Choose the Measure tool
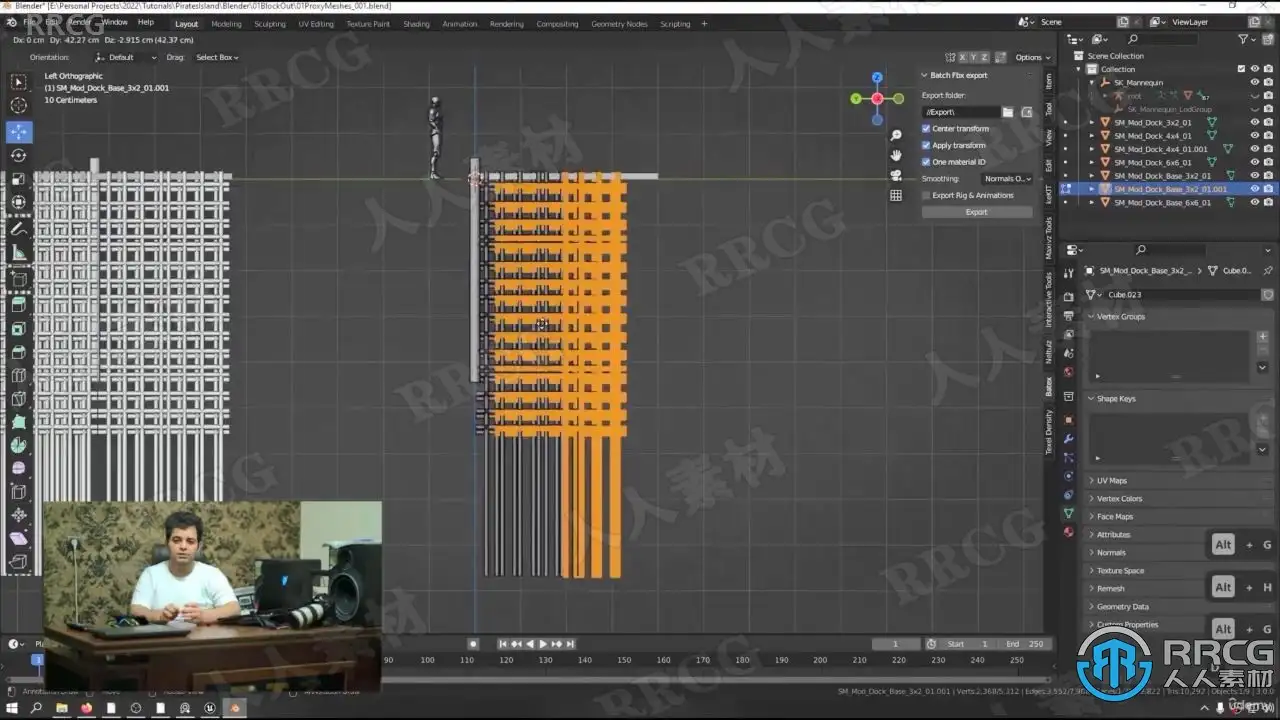 19,253
